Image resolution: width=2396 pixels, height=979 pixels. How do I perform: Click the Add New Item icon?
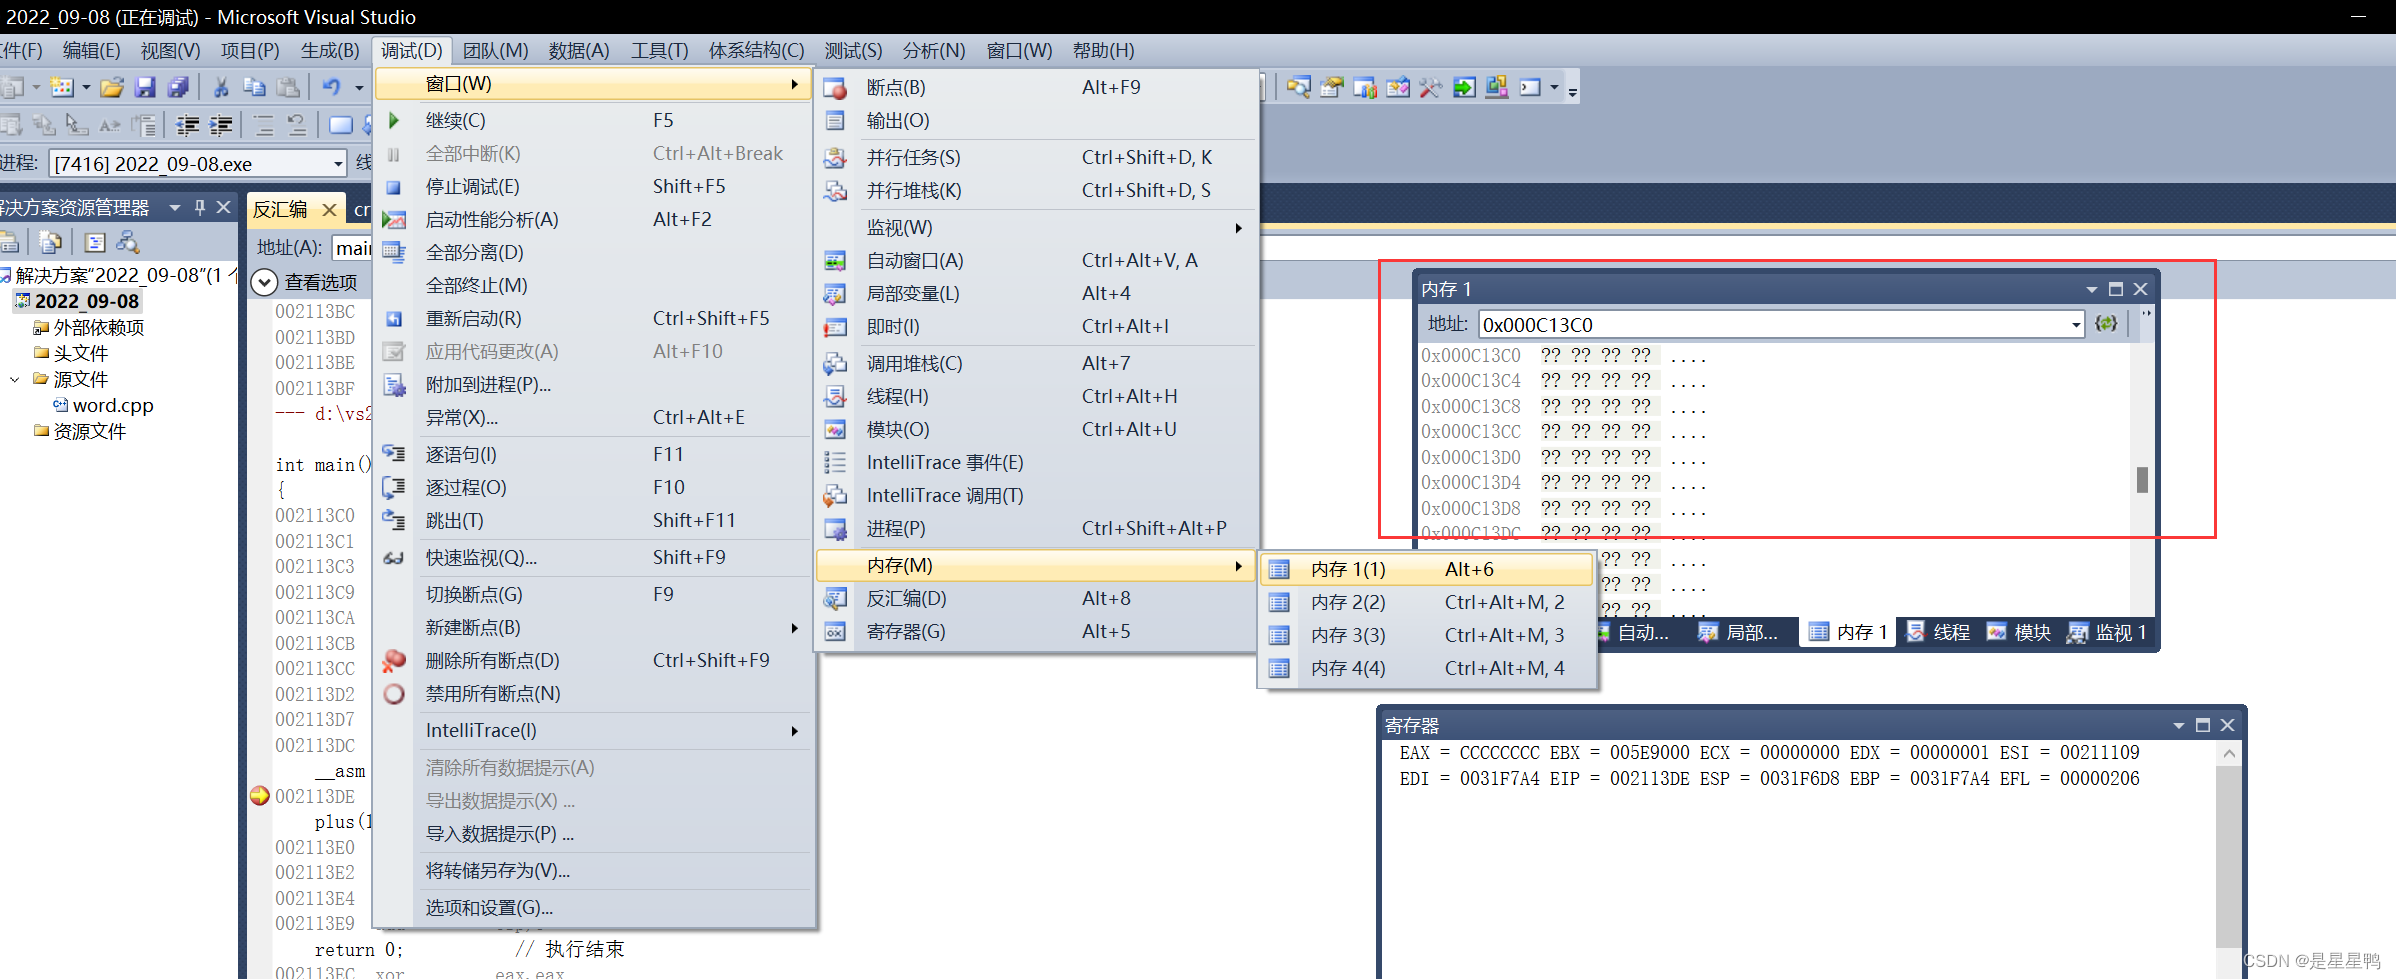tap(62, 88)
